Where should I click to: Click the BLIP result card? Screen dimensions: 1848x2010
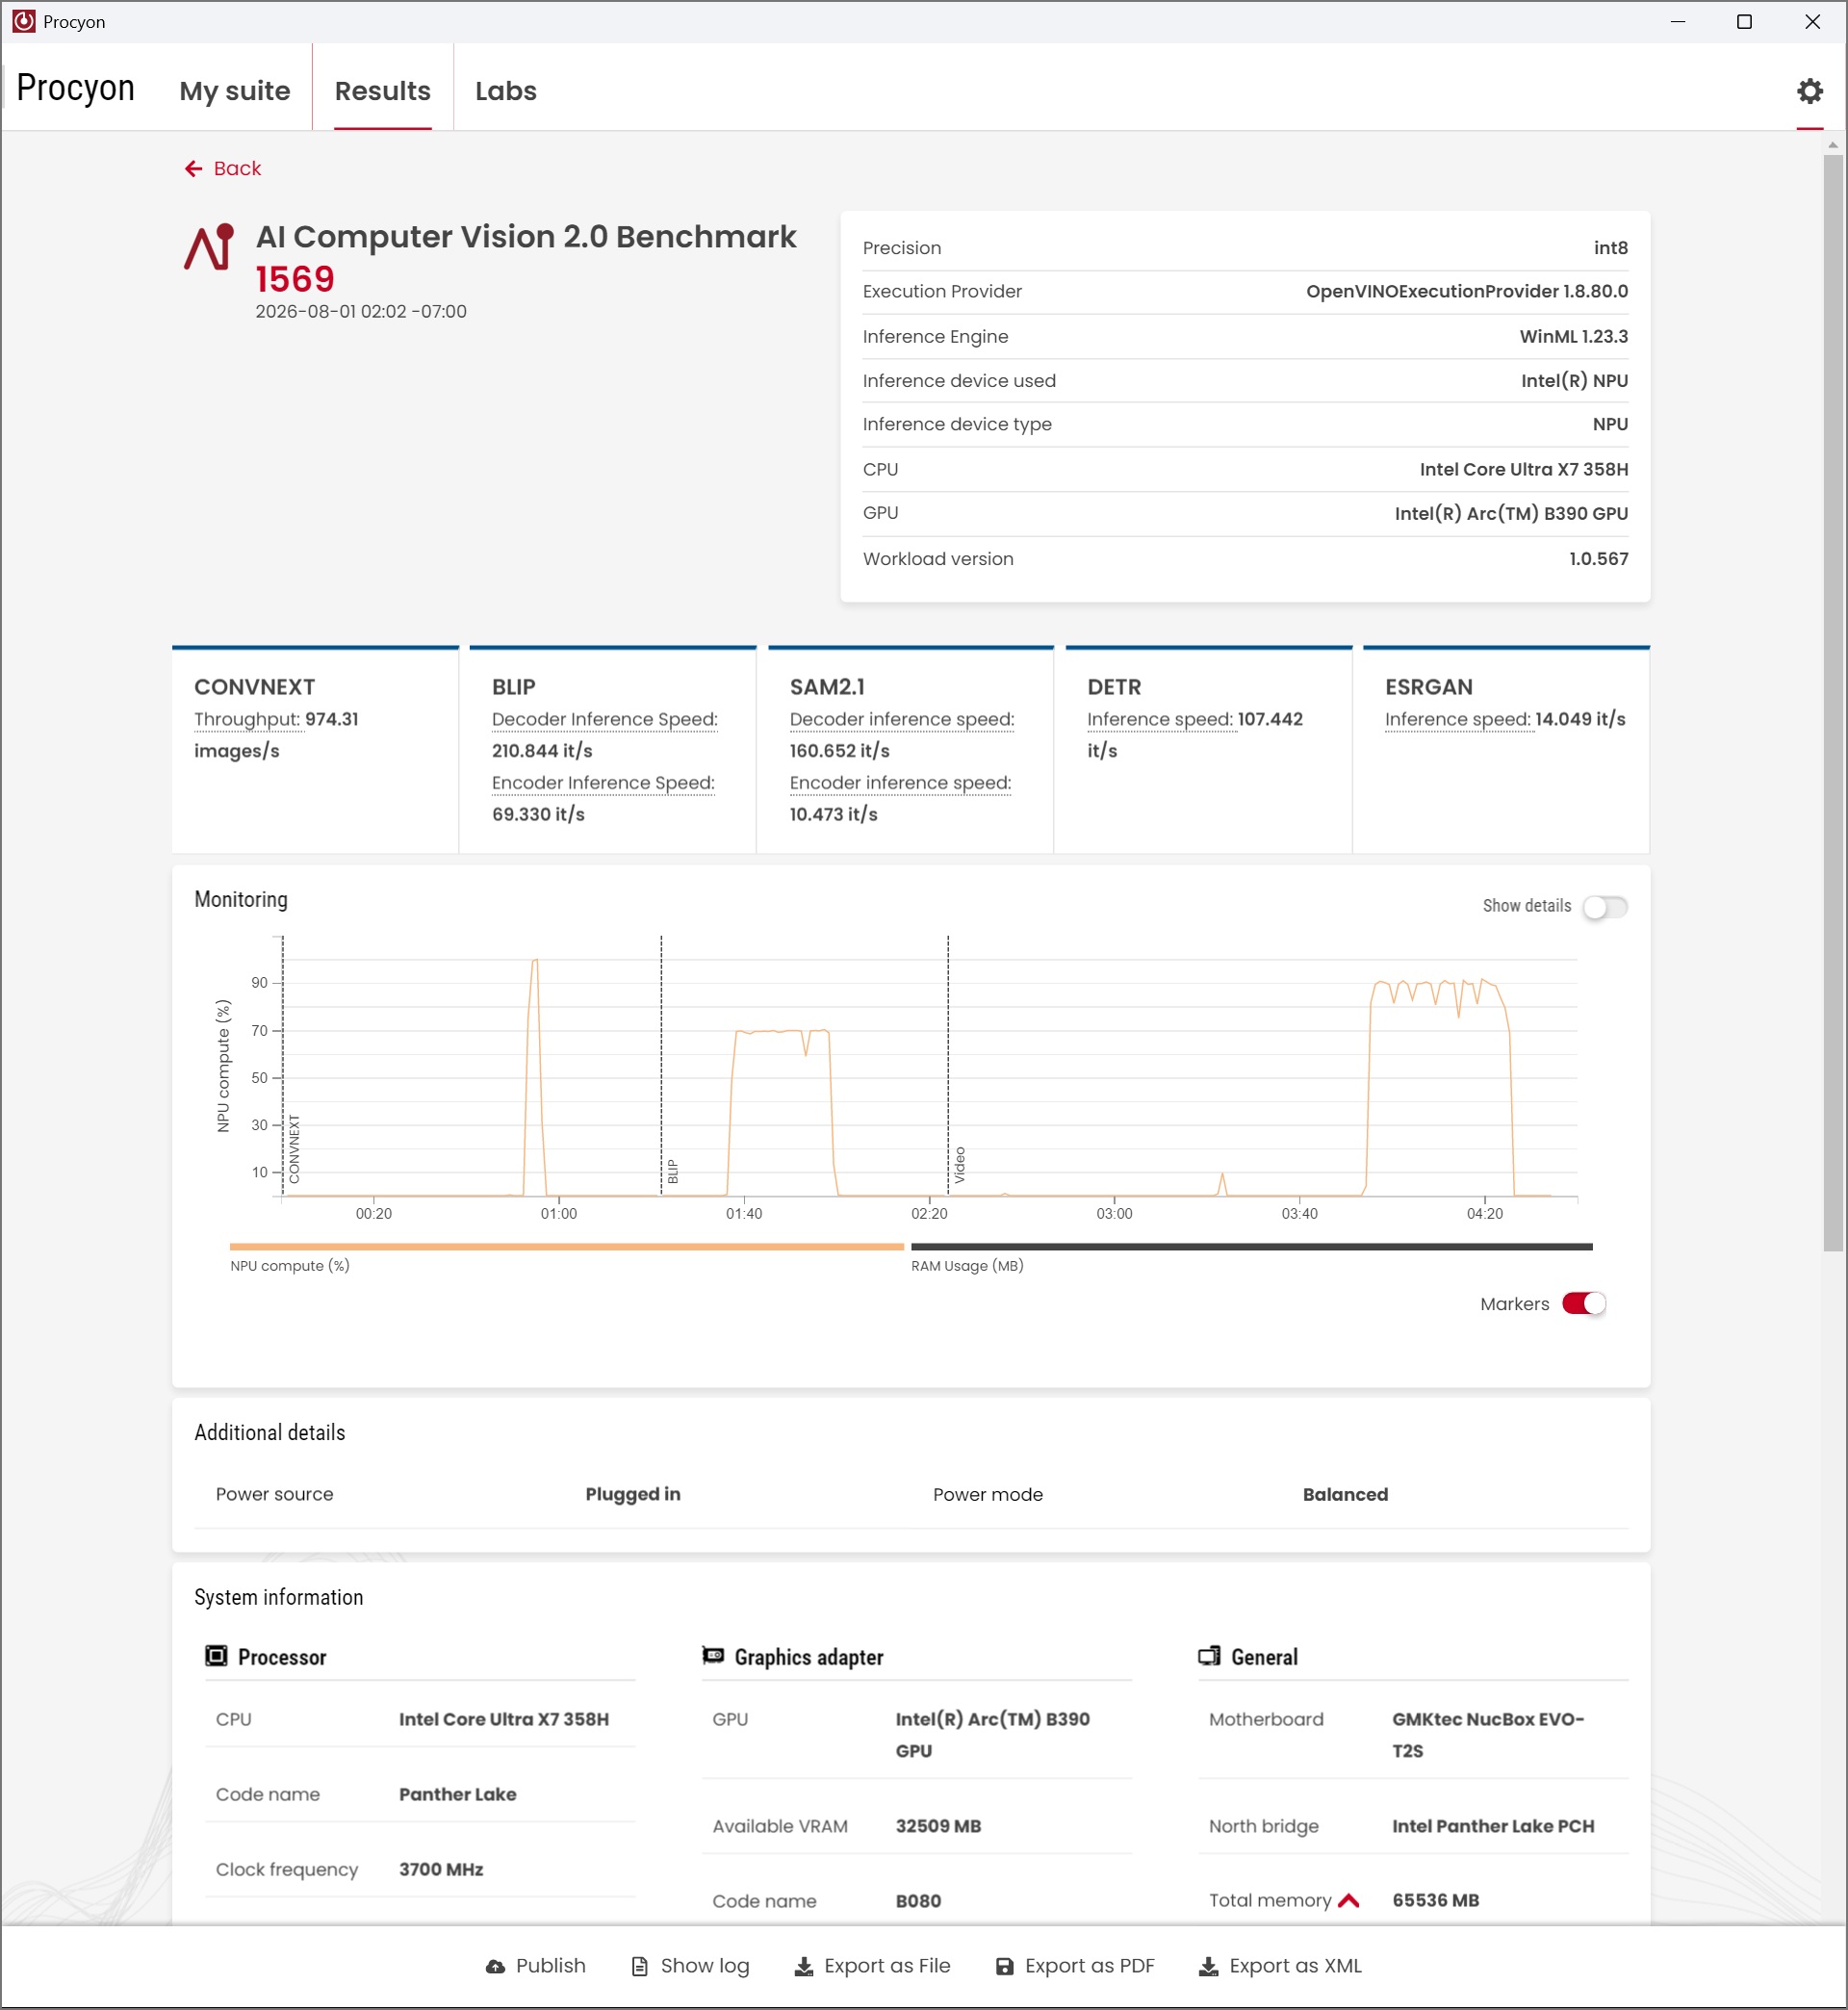pyautogui.click(x=613, y=750)
